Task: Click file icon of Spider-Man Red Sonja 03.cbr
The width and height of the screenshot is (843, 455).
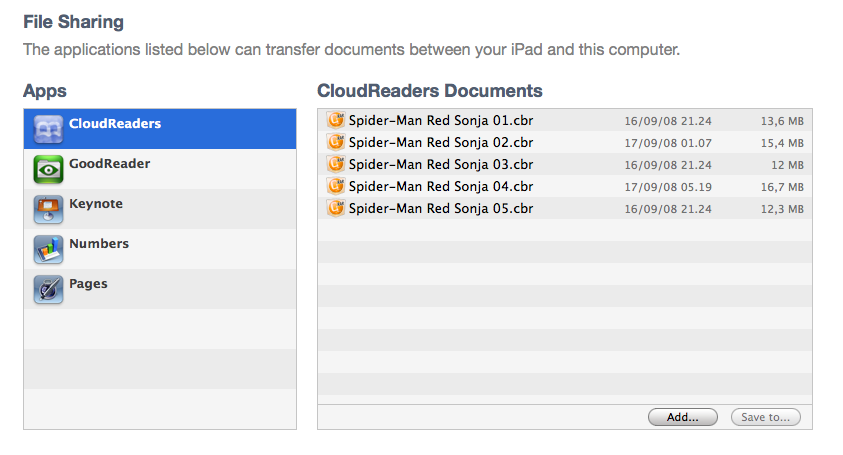Action: (x=335, y=164)
